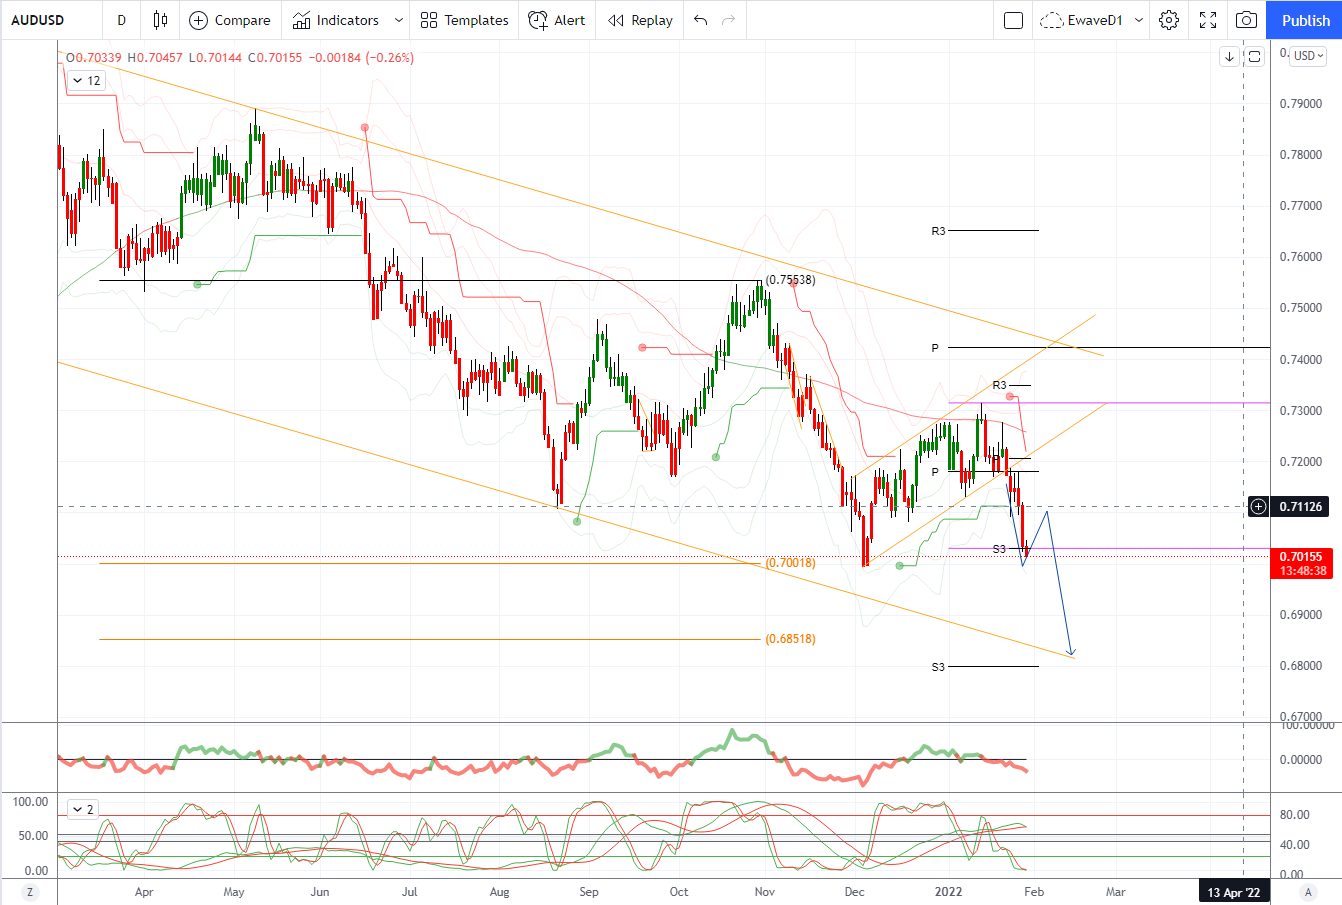Click the Replay button label
This screenshot has height=905, width=1342.
[652, 20]
